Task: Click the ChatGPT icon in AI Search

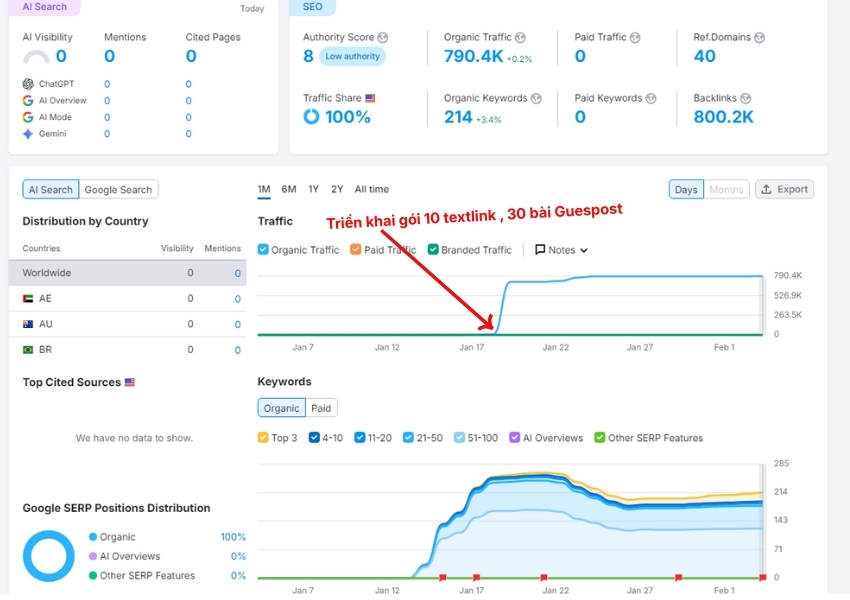Action: point(28,84)
